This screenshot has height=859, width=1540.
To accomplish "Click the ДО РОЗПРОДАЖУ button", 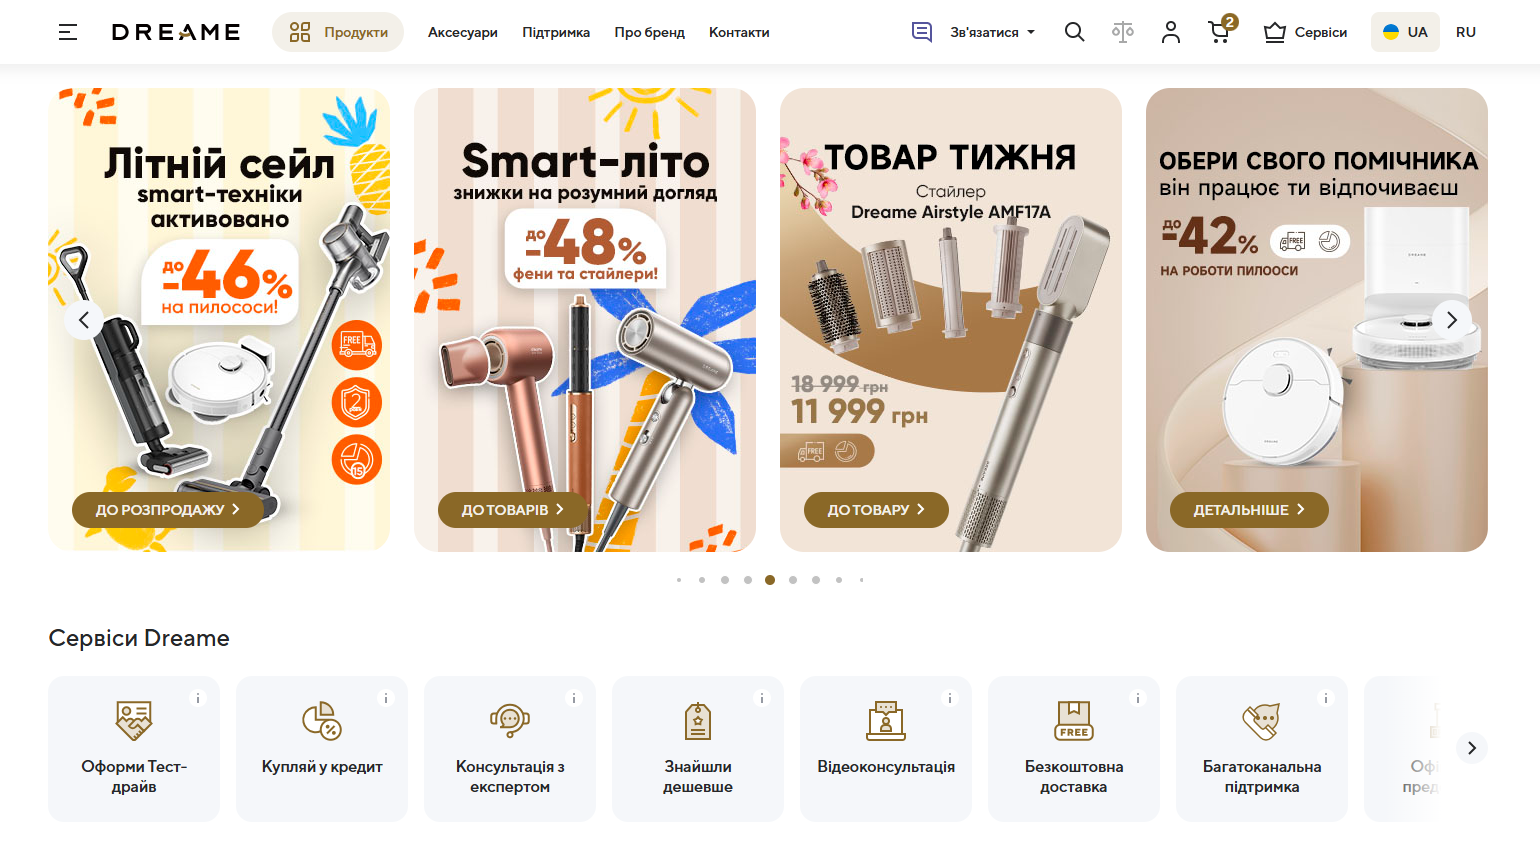I will click(x=168, y=509).
